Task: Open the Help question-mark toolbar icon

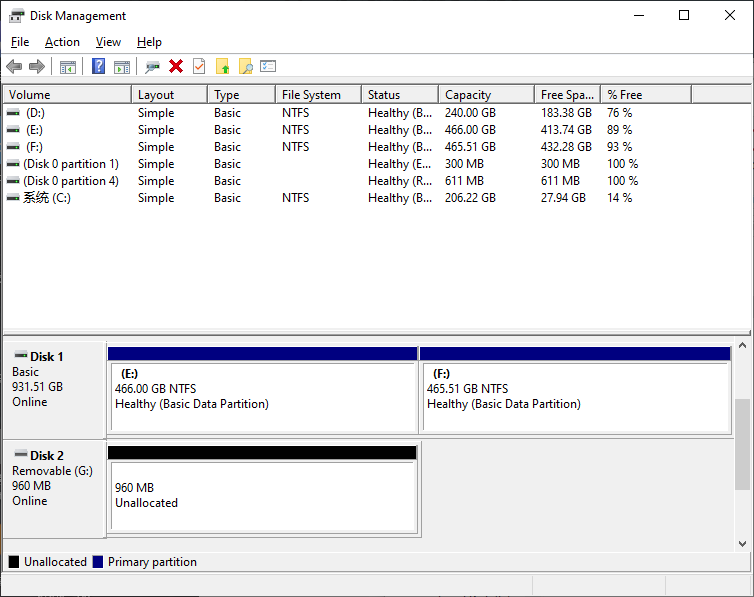Action: click(x=98, y=66)
